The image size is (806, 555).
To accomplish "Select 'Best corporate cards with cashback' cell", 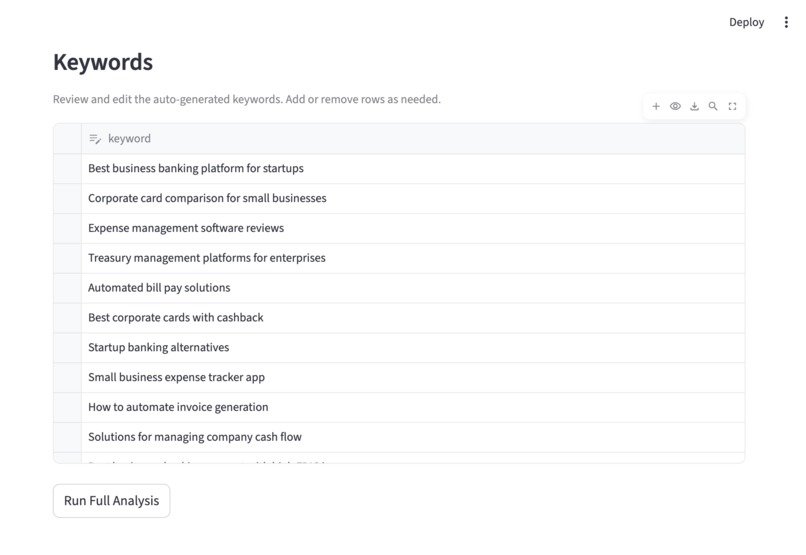I will tap(413, 318).
